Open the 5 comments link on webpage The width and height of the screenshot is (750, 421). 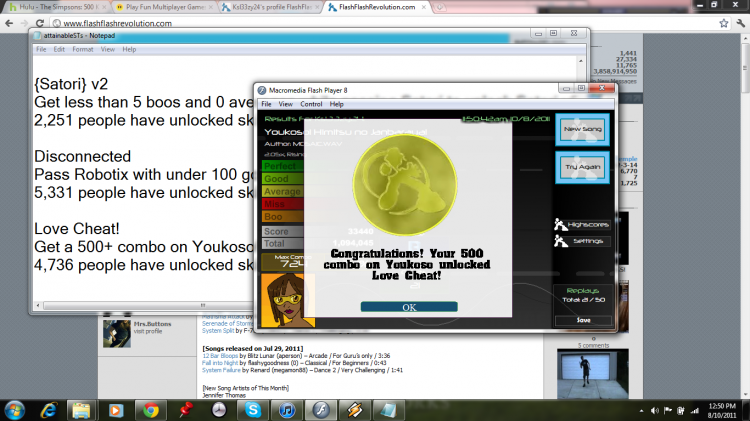point(593,345)
